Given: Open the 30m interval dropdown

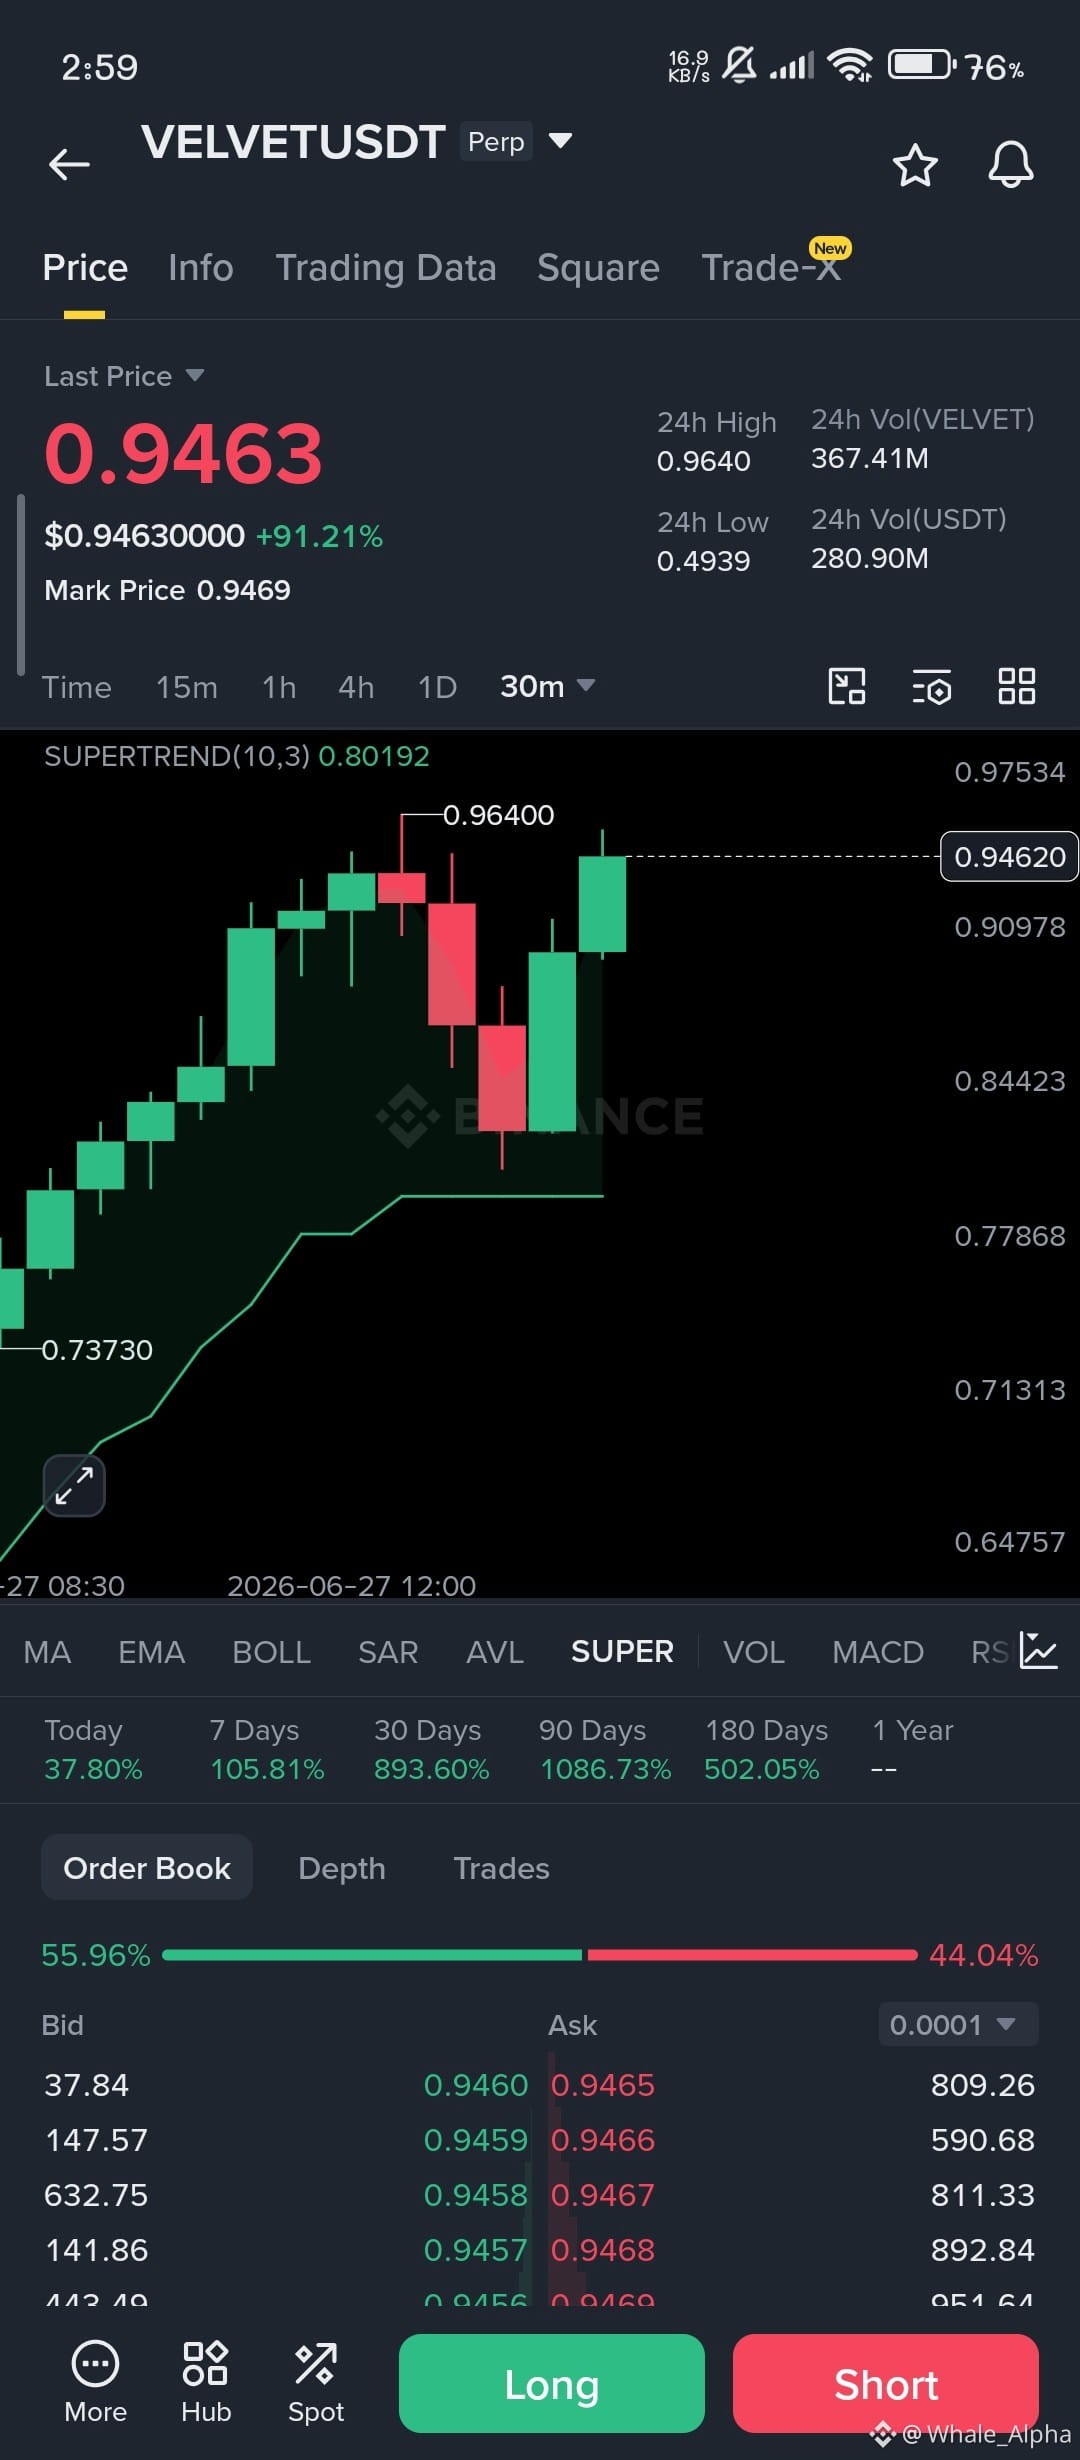Looking at the screenshot, I should coord(548,687).
